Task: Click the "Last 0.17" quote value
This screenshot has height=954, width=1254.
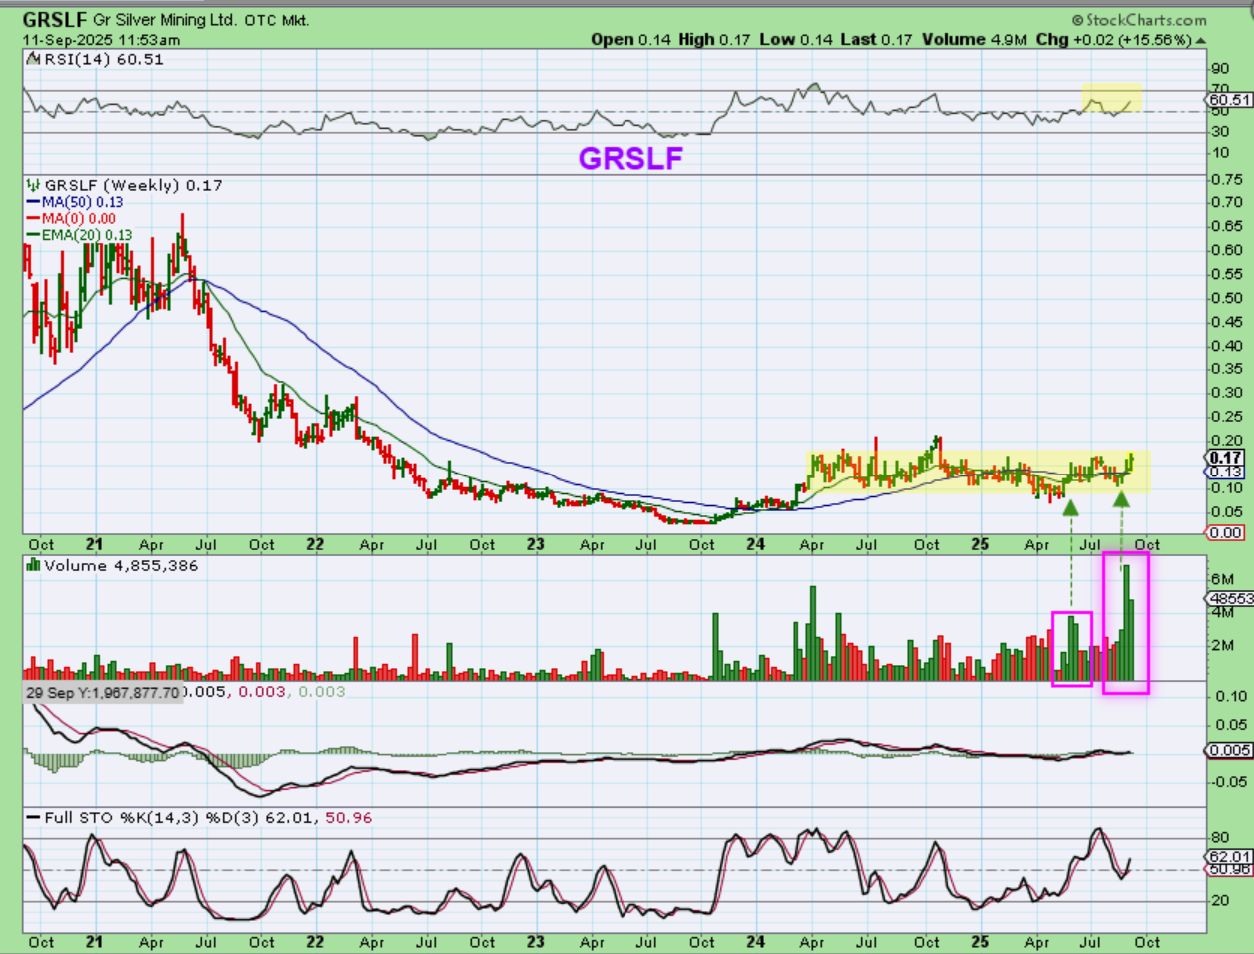Action: point(877,40)
